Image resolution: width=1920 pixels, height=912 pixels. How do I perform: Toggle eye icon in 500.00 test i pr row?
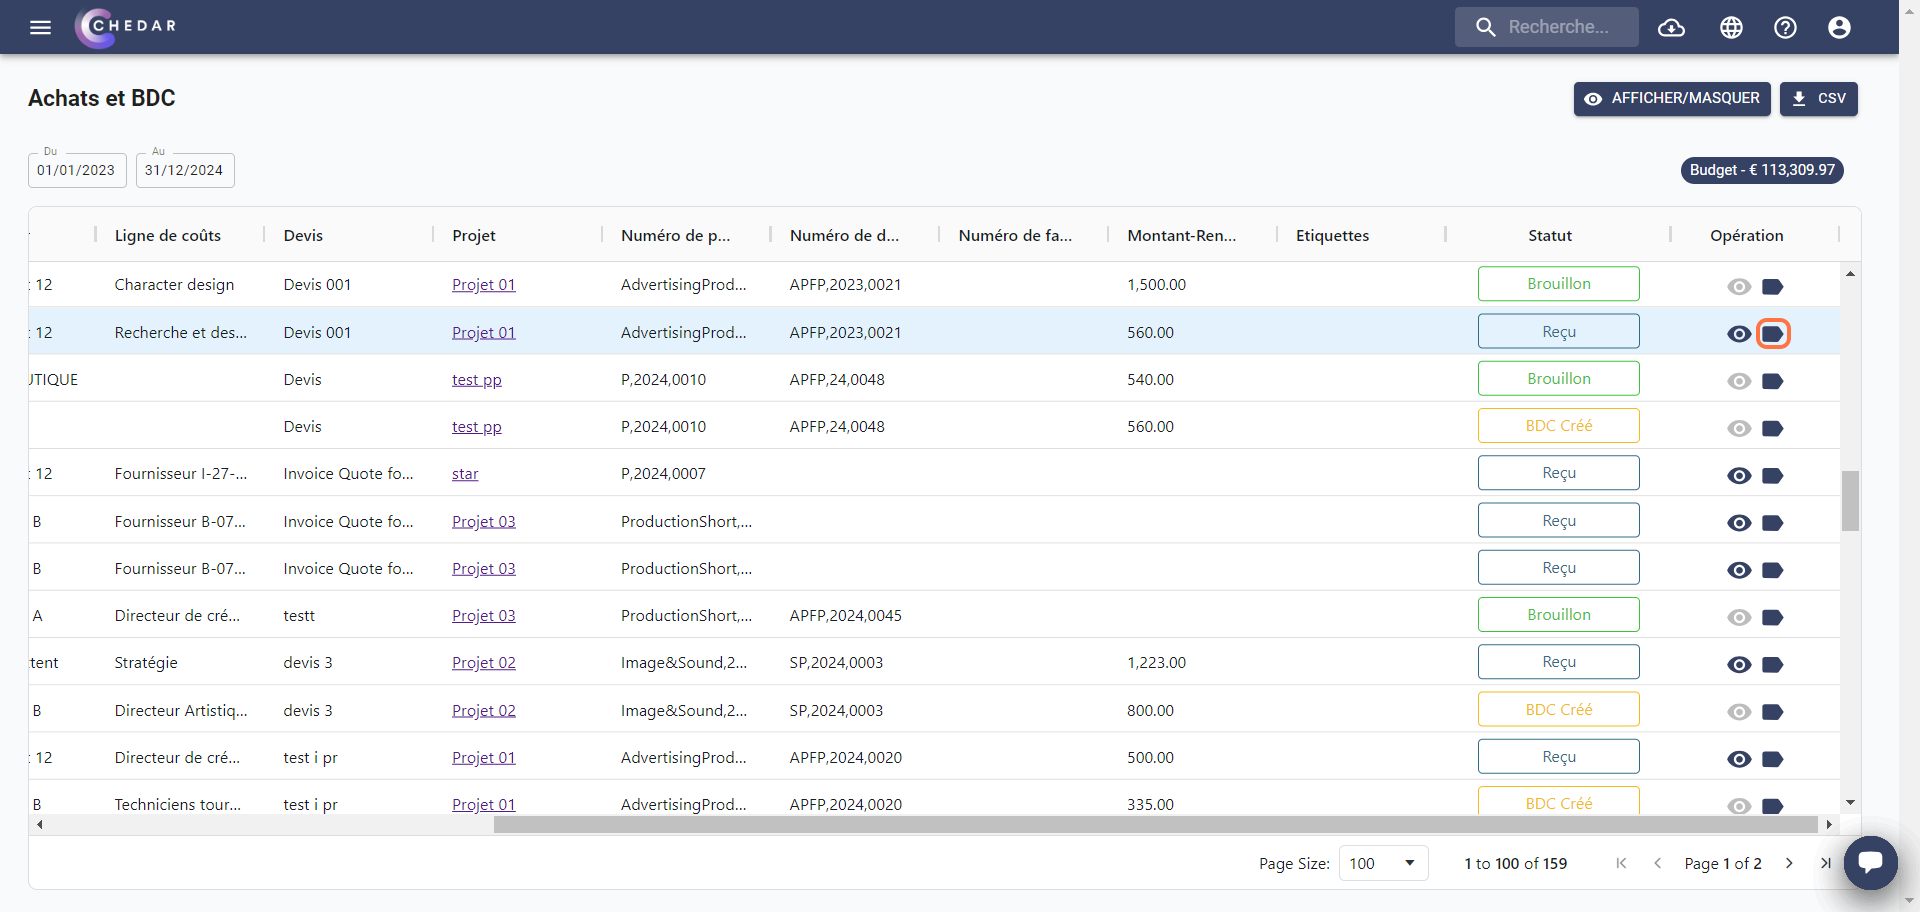(x=1739, y=759)
